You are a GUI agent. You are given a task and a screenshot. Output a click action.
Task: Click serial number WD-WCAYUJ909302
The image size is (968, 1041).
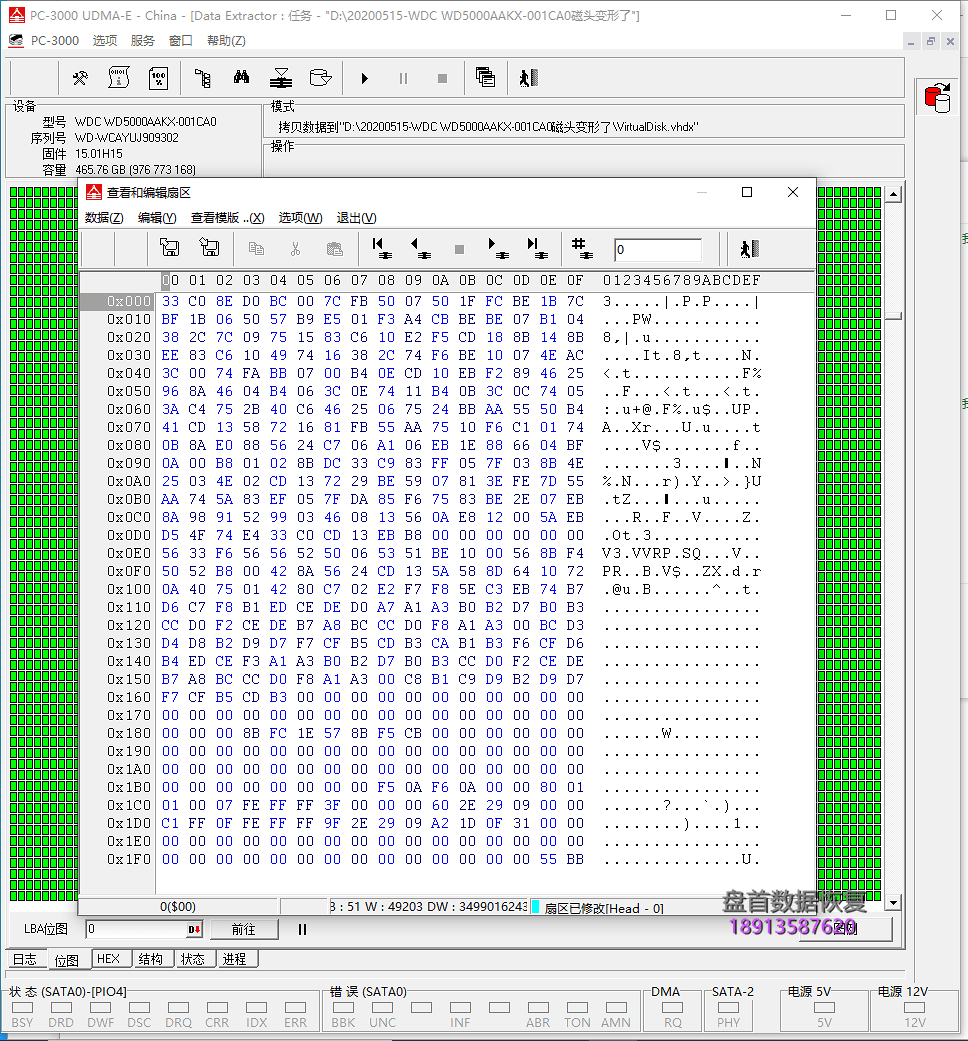126,137
